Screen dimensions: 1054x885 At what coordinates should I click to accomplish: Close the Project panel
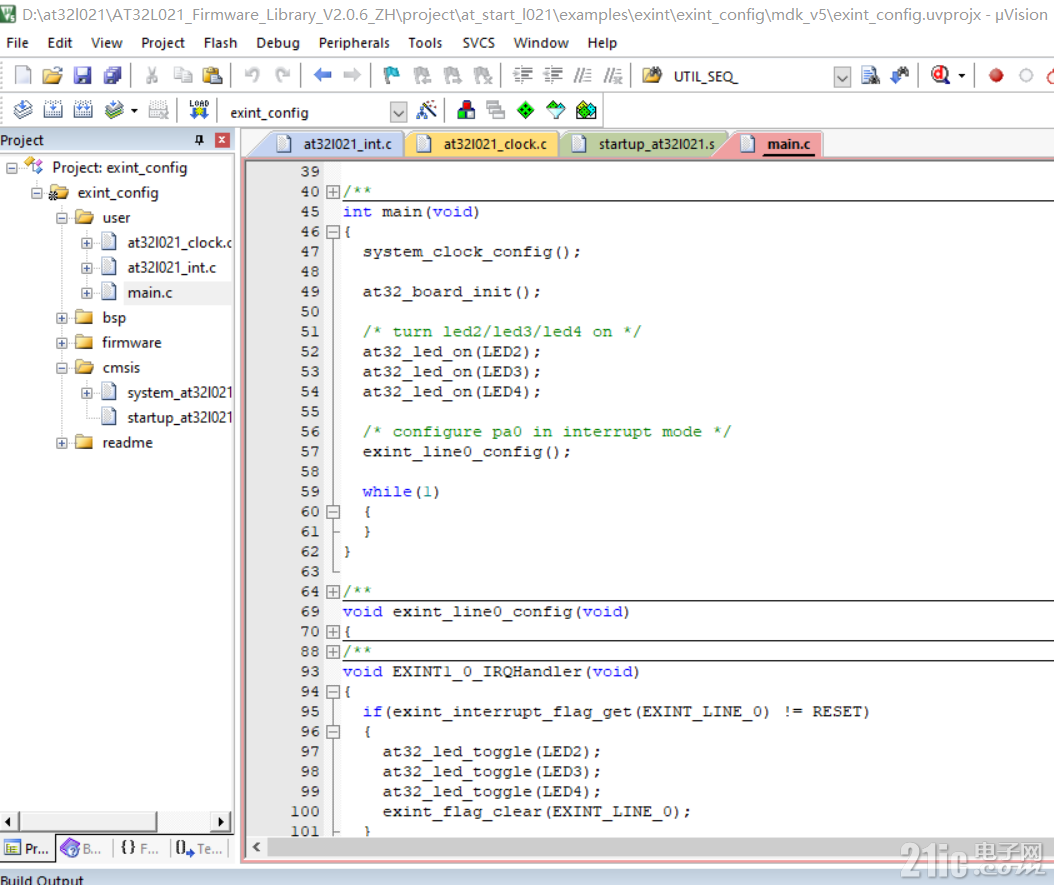pyautogui.click(x=222, y=140)
